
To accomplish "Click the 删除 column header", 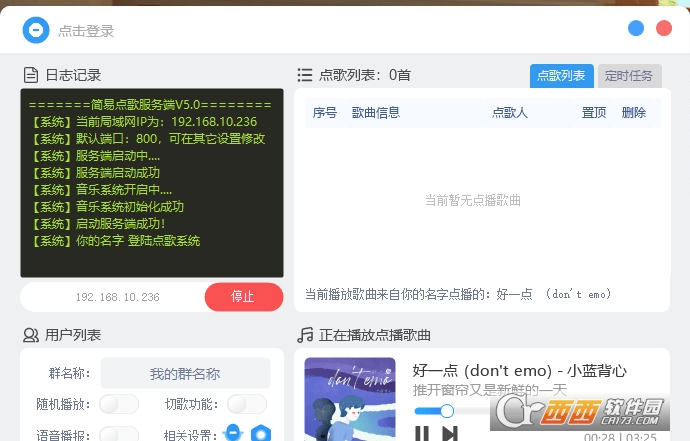I will coord(634,113).
